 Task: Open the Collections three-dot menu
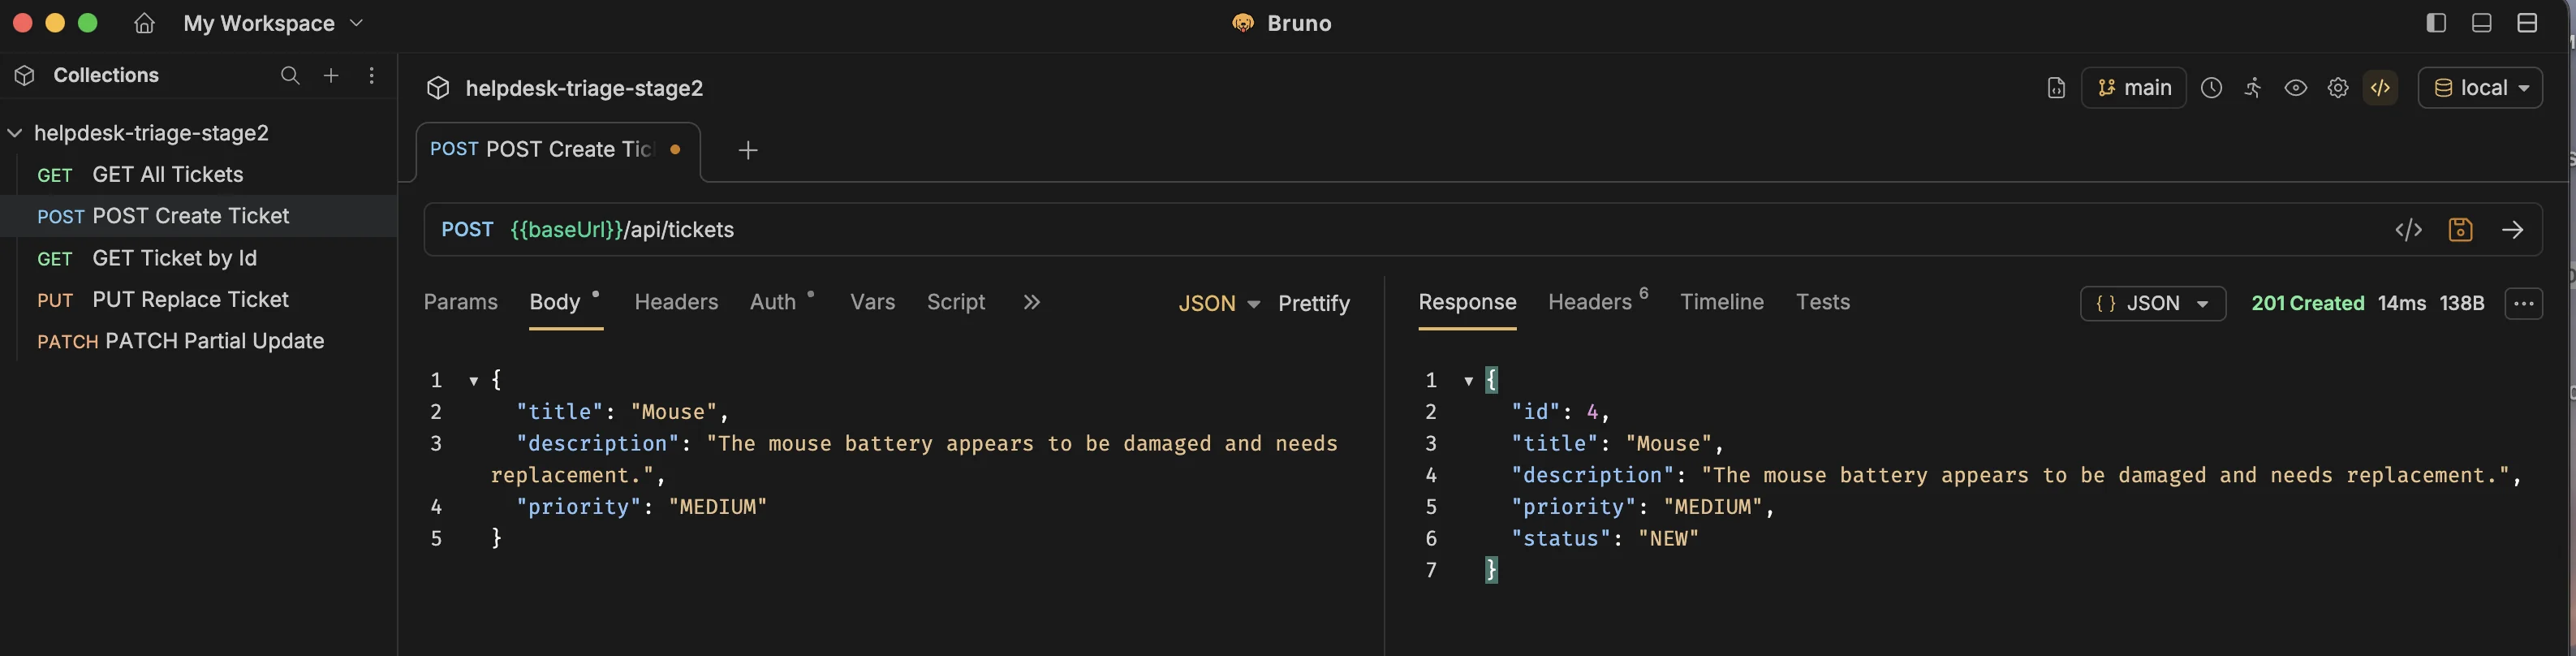tap(372, 75)
